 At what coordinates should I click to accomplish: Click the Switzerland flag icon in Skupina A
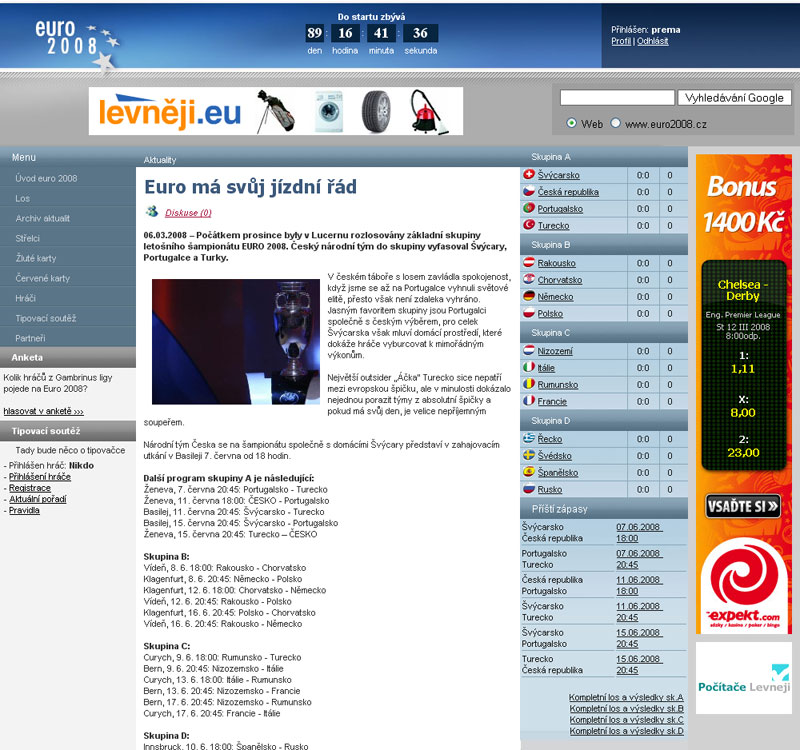(x=529, y=174)
